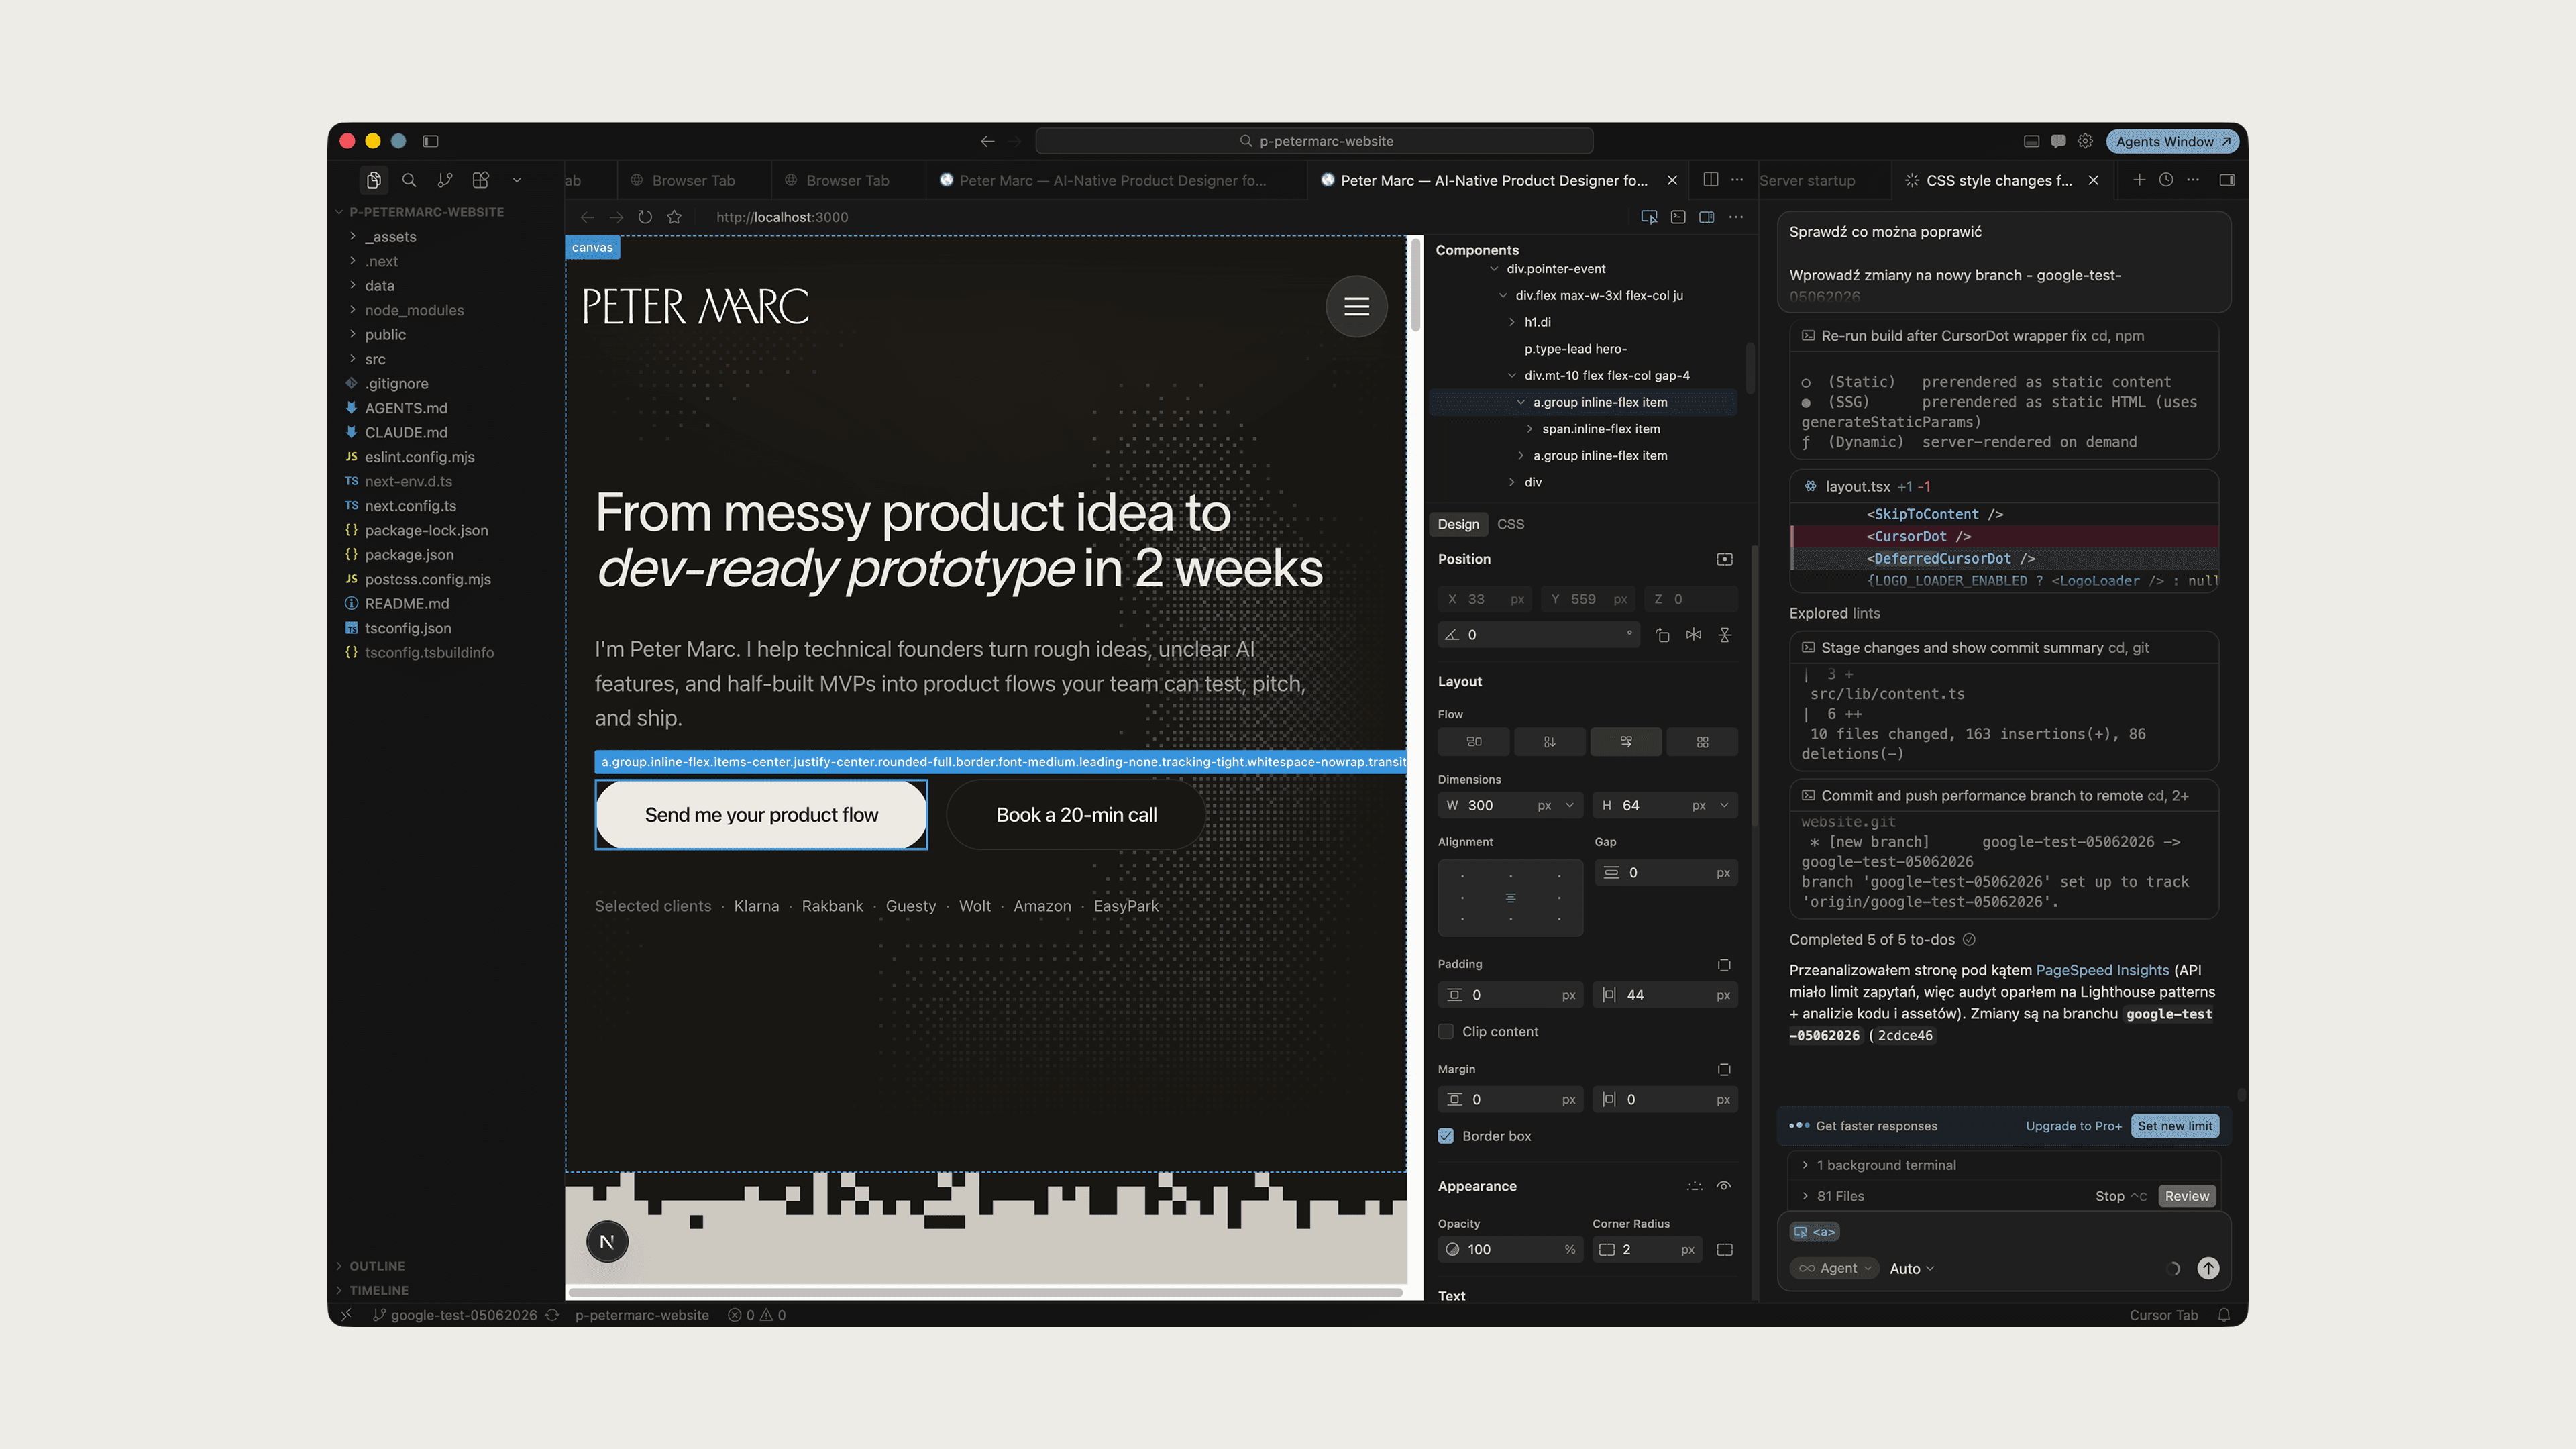Click the Opacity value field
This screenshot has width=2576, height=1449.
pos(1510,1250)
